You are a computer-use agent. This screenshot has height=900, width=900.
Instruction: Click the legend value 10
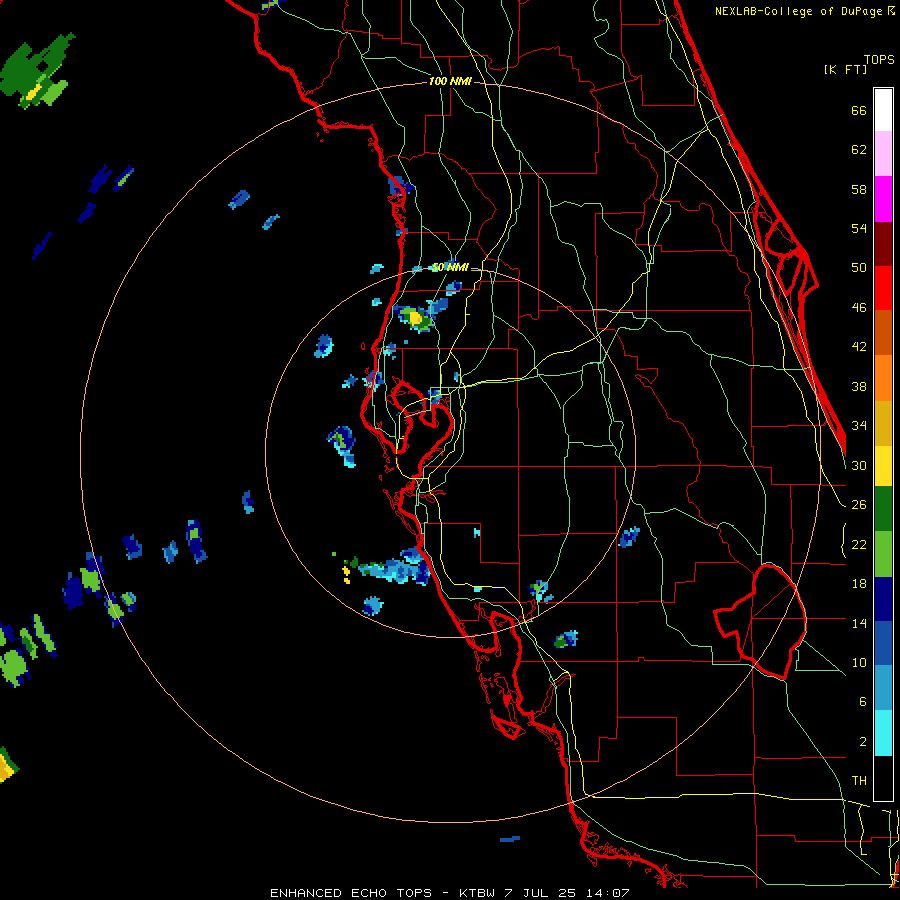859,662
